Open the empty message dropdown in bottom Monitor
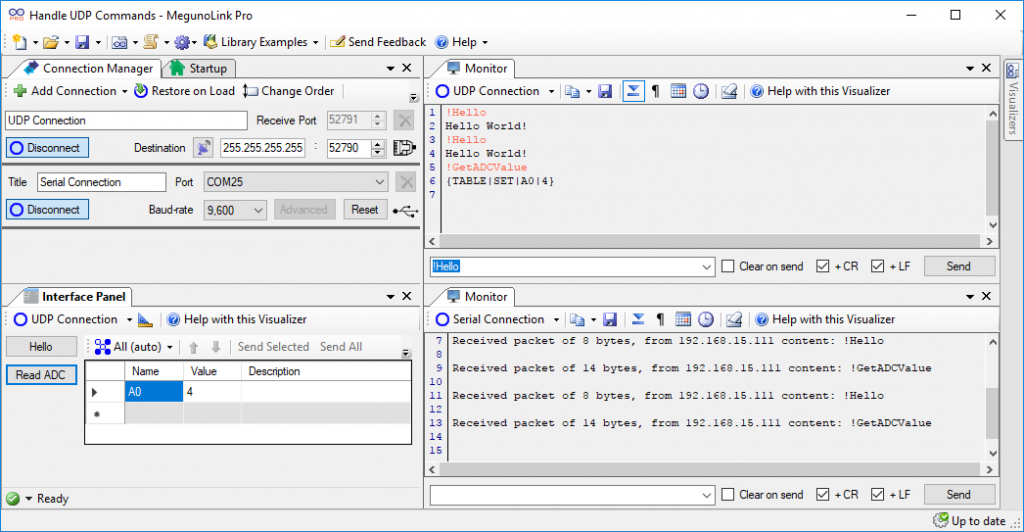Screen dimensions: 1024x532 click(706, 495)
